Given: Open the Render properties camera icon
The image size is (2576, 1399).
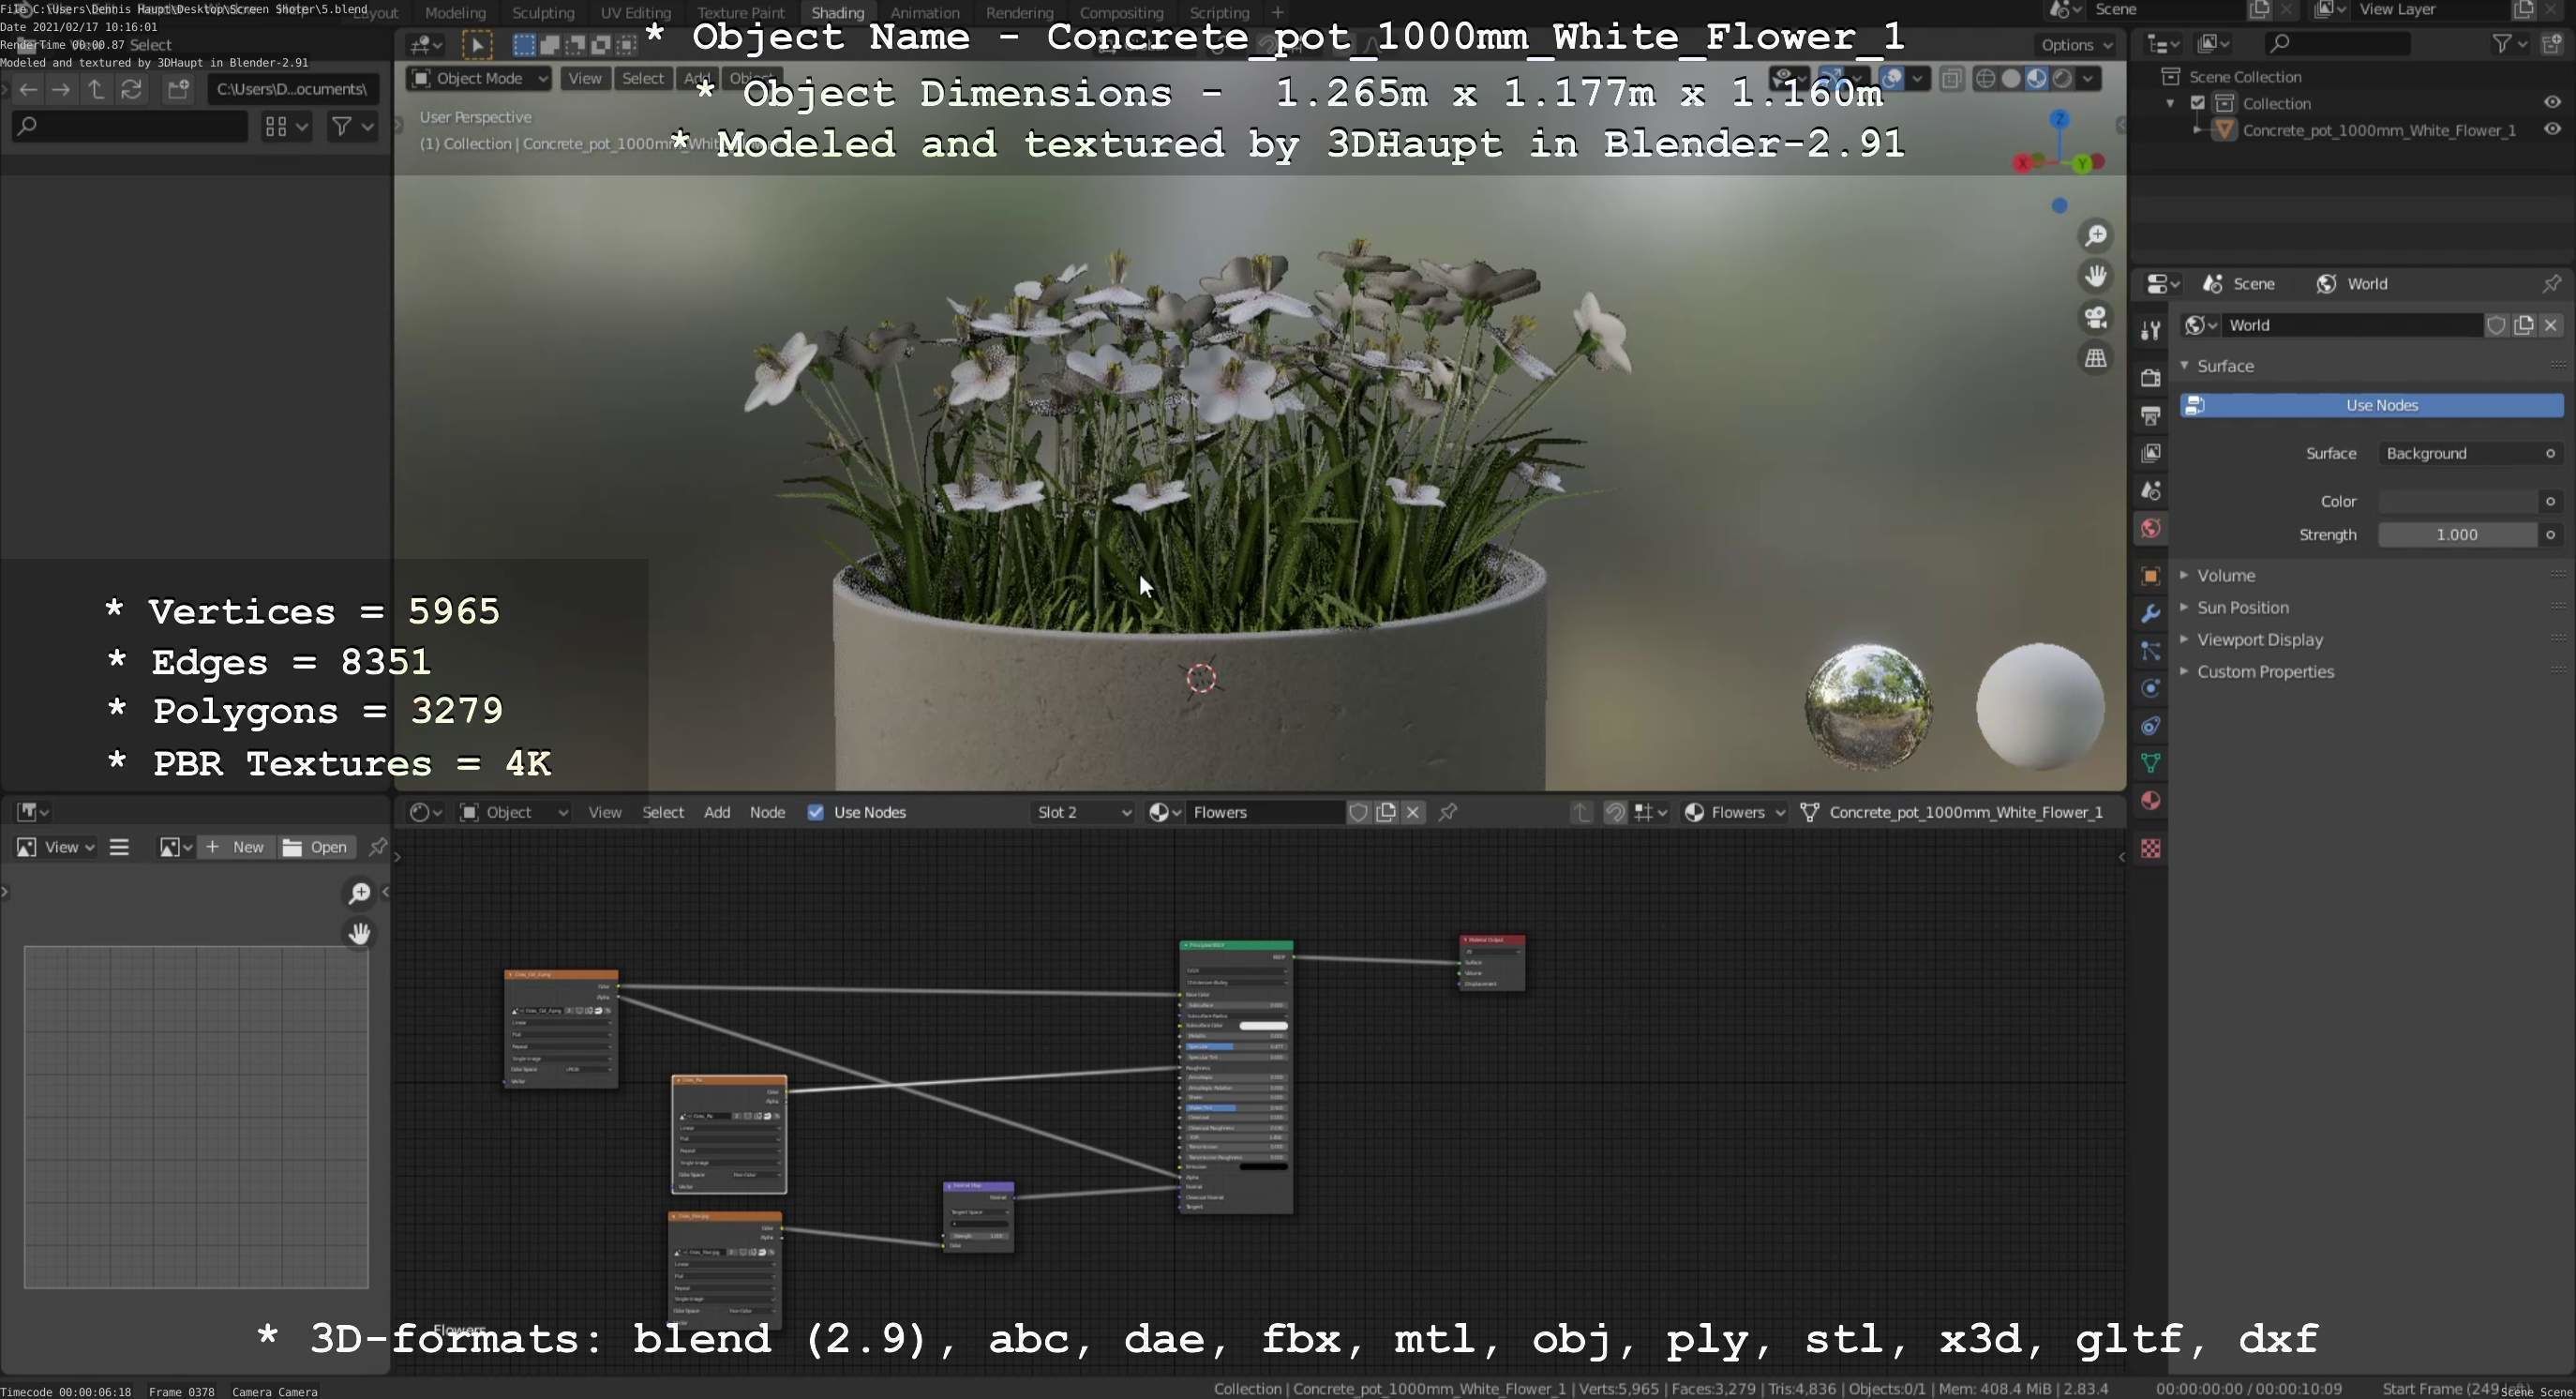Looking at the screenshot, I should click(2150, 377).
